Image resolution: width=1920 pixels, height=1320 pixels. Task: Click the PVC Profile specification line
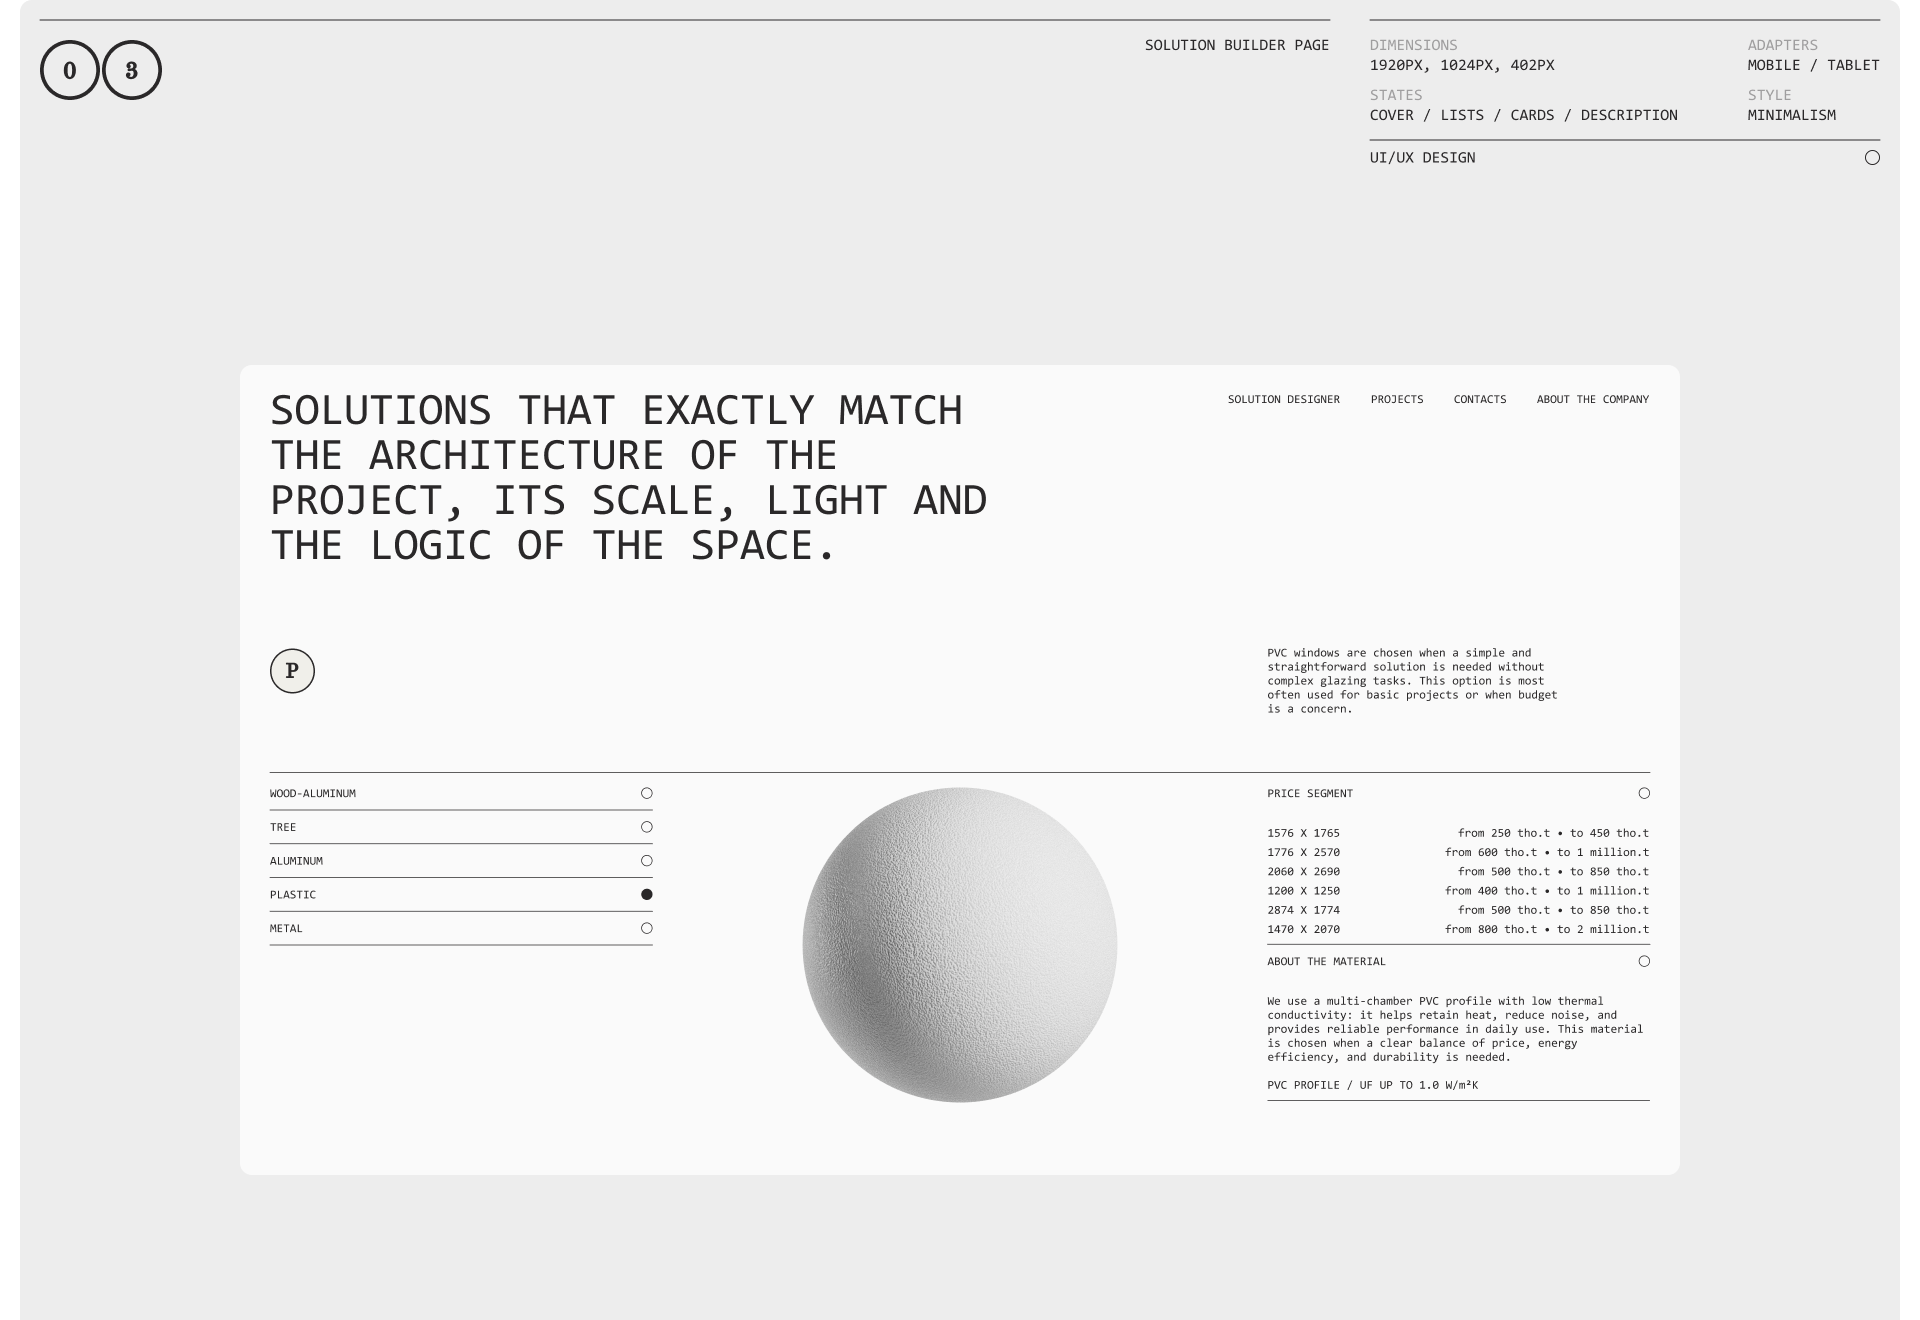pyautogui.click(x=1373, y=1085)
